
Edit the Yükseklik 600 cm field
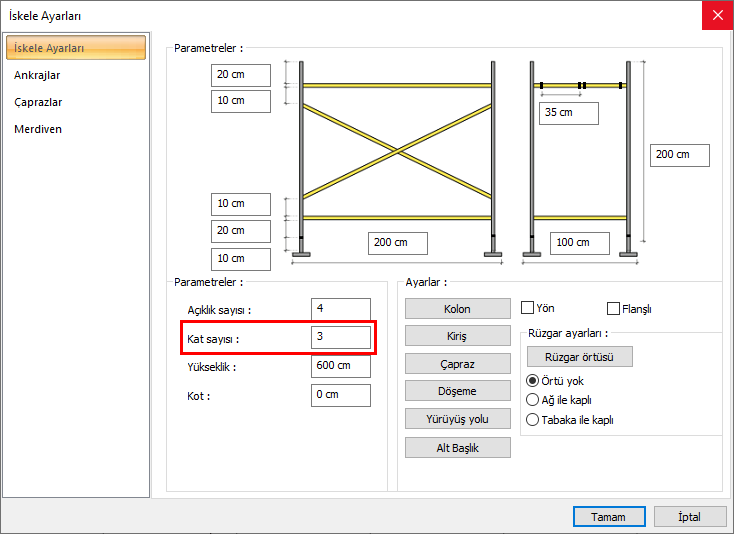click(340, 366)
